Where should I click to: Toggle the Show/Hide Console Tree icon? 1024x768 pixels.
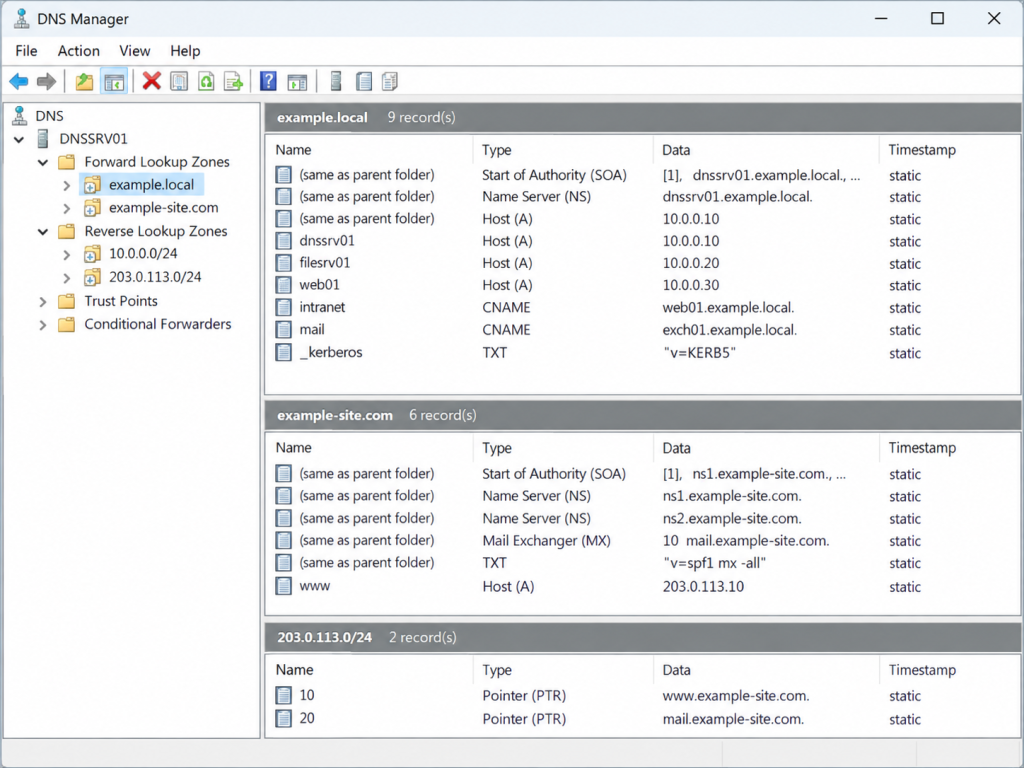[x=114, y=82]
